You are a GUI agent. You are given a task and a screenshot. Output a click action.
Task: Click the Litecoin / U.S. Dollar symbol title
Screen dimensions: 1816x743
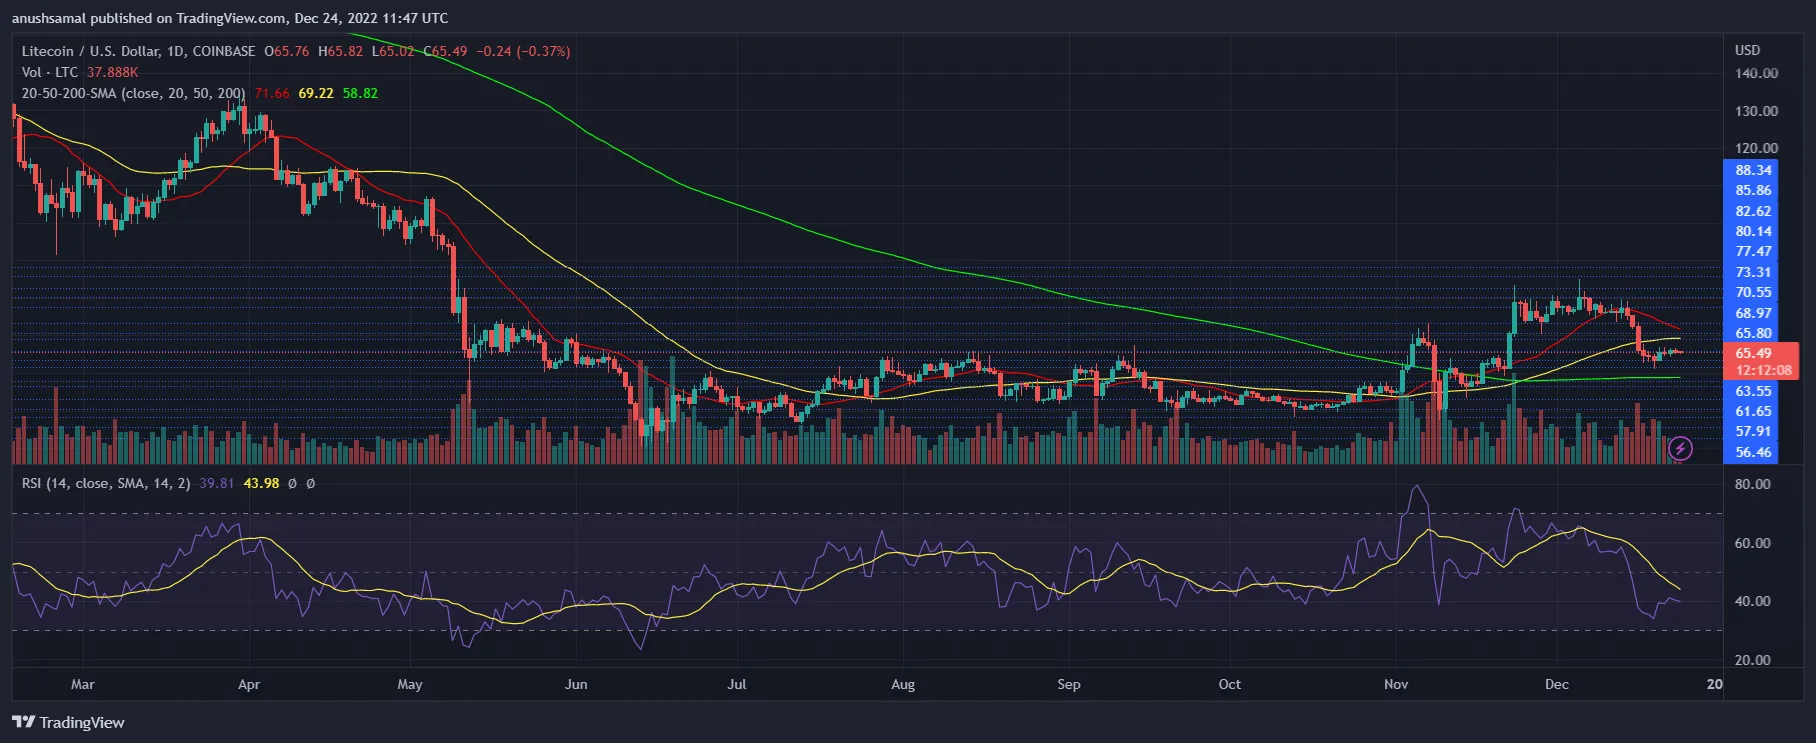(138, 51)
